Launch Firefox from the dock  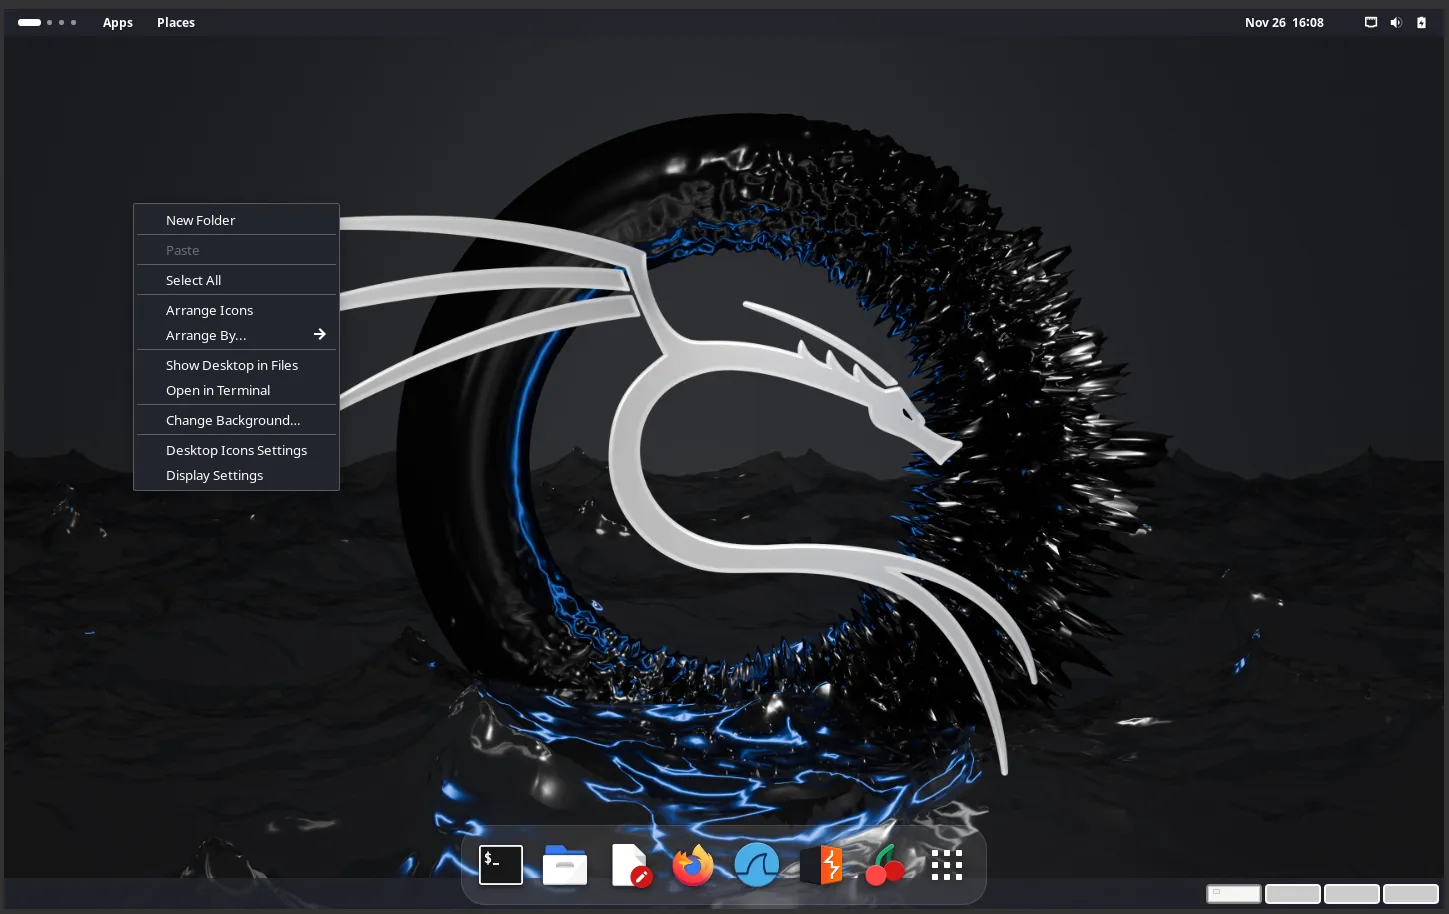[693, 865]
